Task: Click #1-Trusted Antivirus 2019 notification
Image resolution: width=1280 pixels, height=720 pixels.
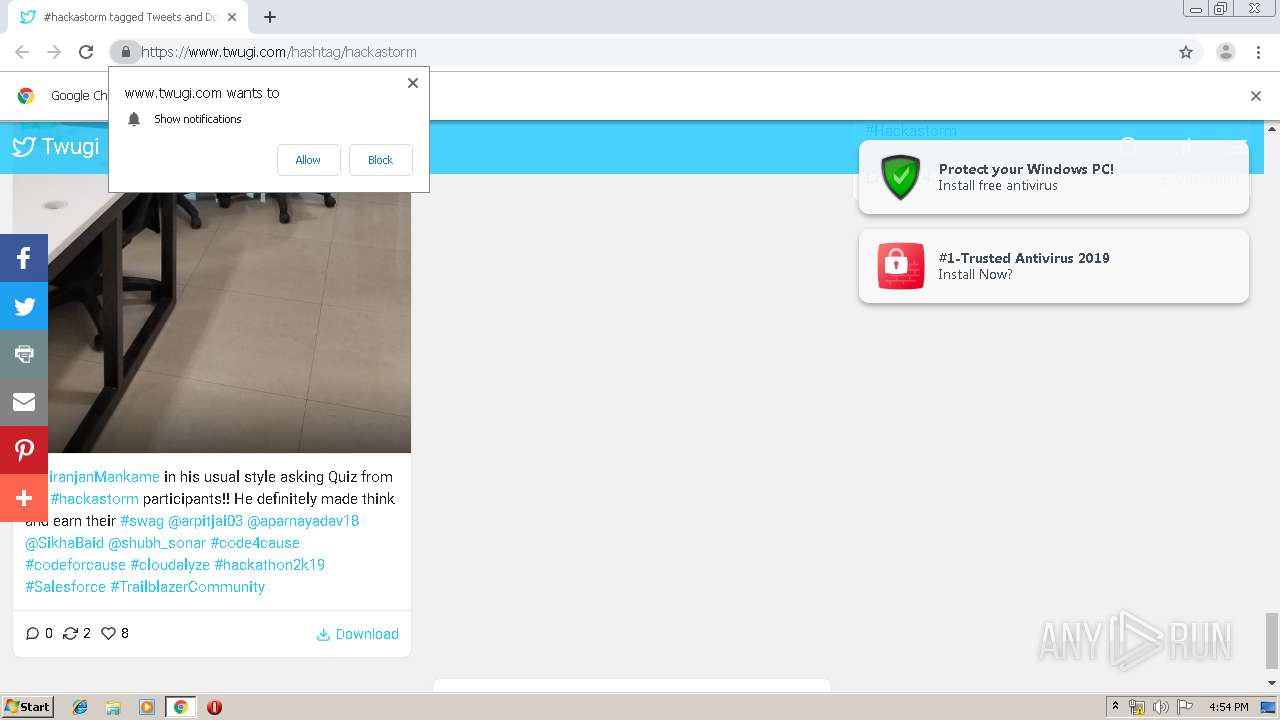Action: coord(1054,266)
